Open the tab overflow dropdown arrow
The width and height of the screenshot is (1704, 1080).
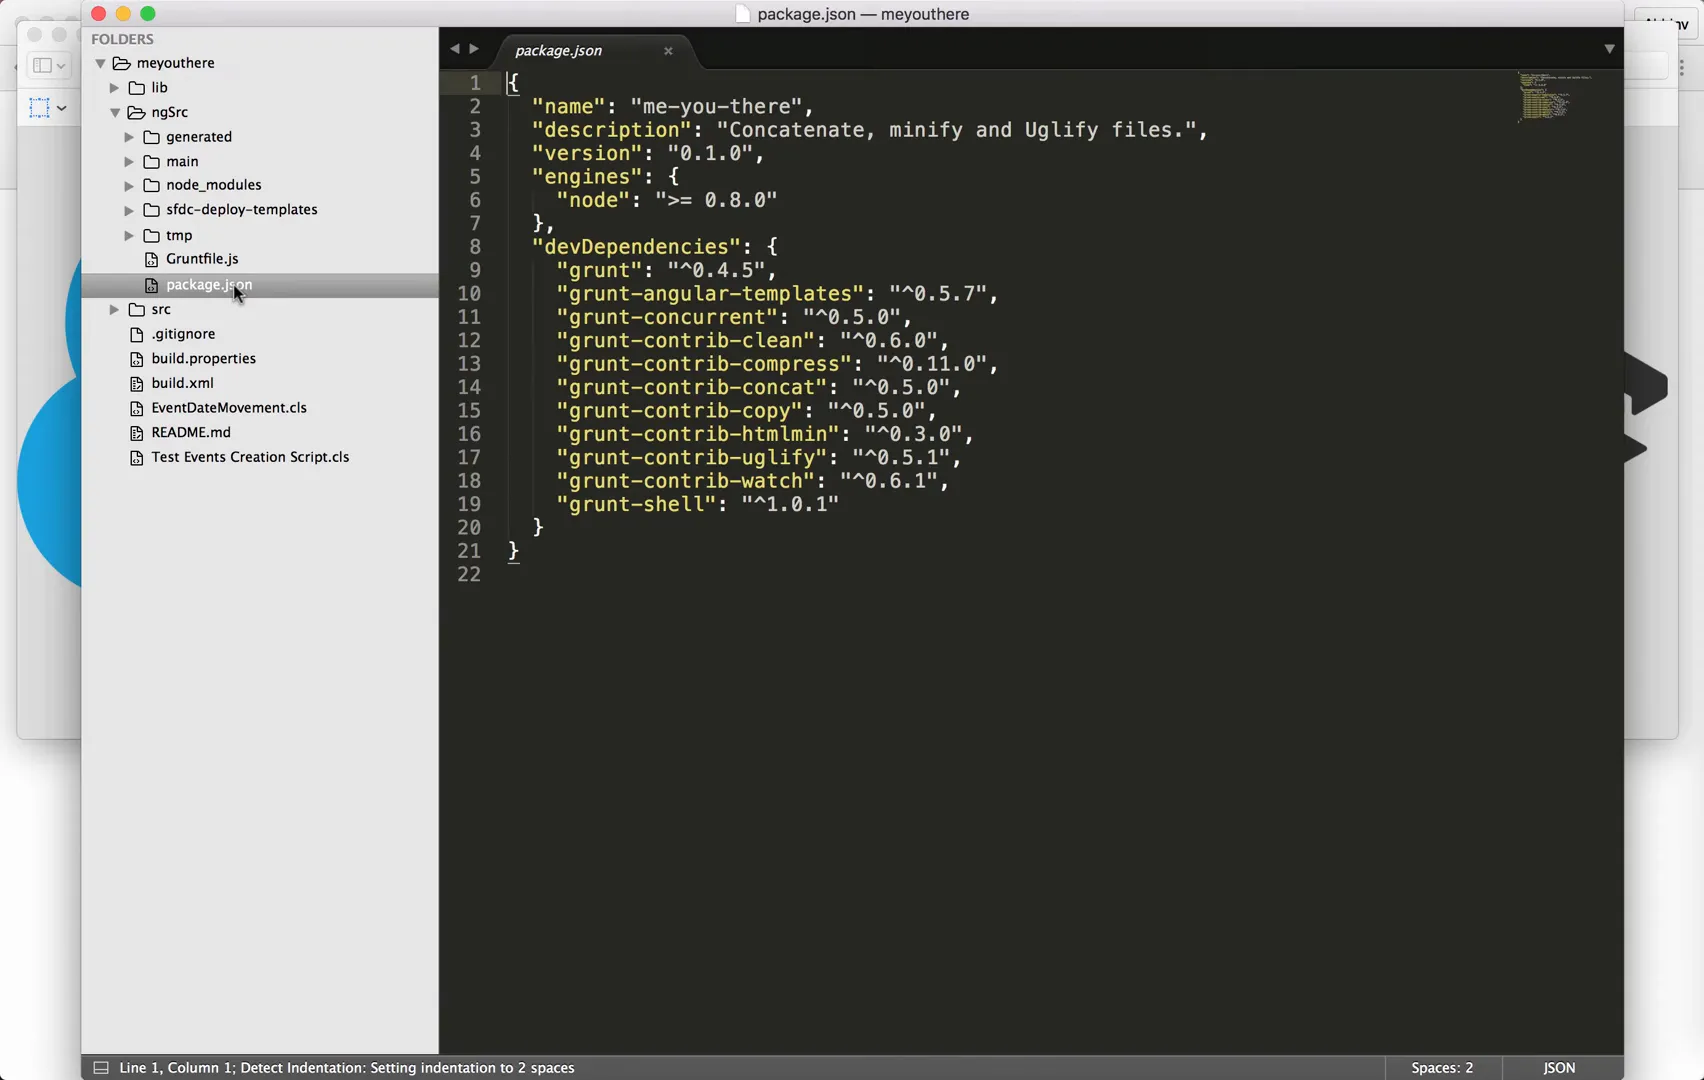point(1609,48)
